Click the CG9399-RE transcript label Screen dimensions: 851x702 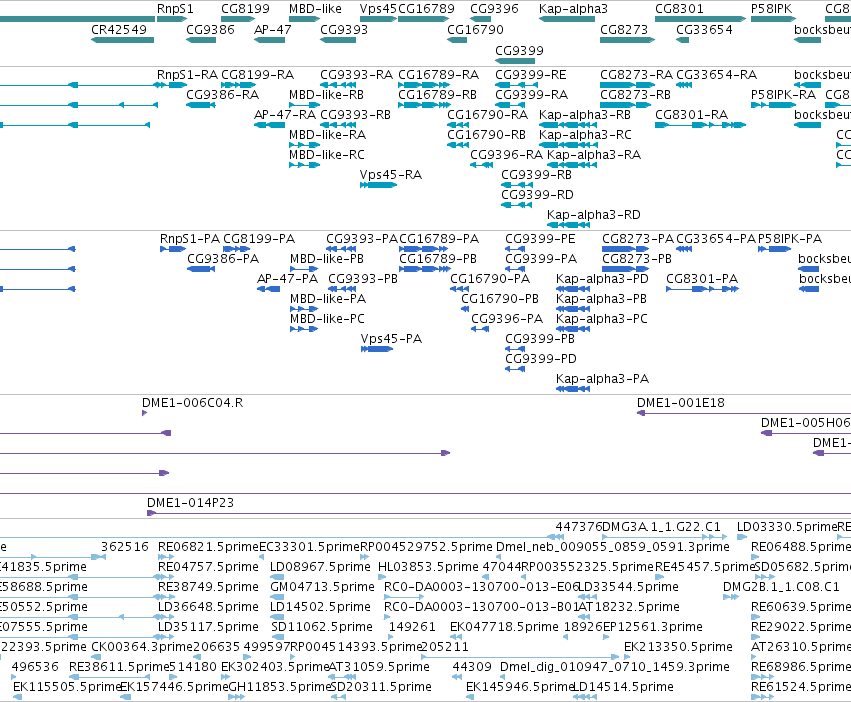(x=531, y=74)
